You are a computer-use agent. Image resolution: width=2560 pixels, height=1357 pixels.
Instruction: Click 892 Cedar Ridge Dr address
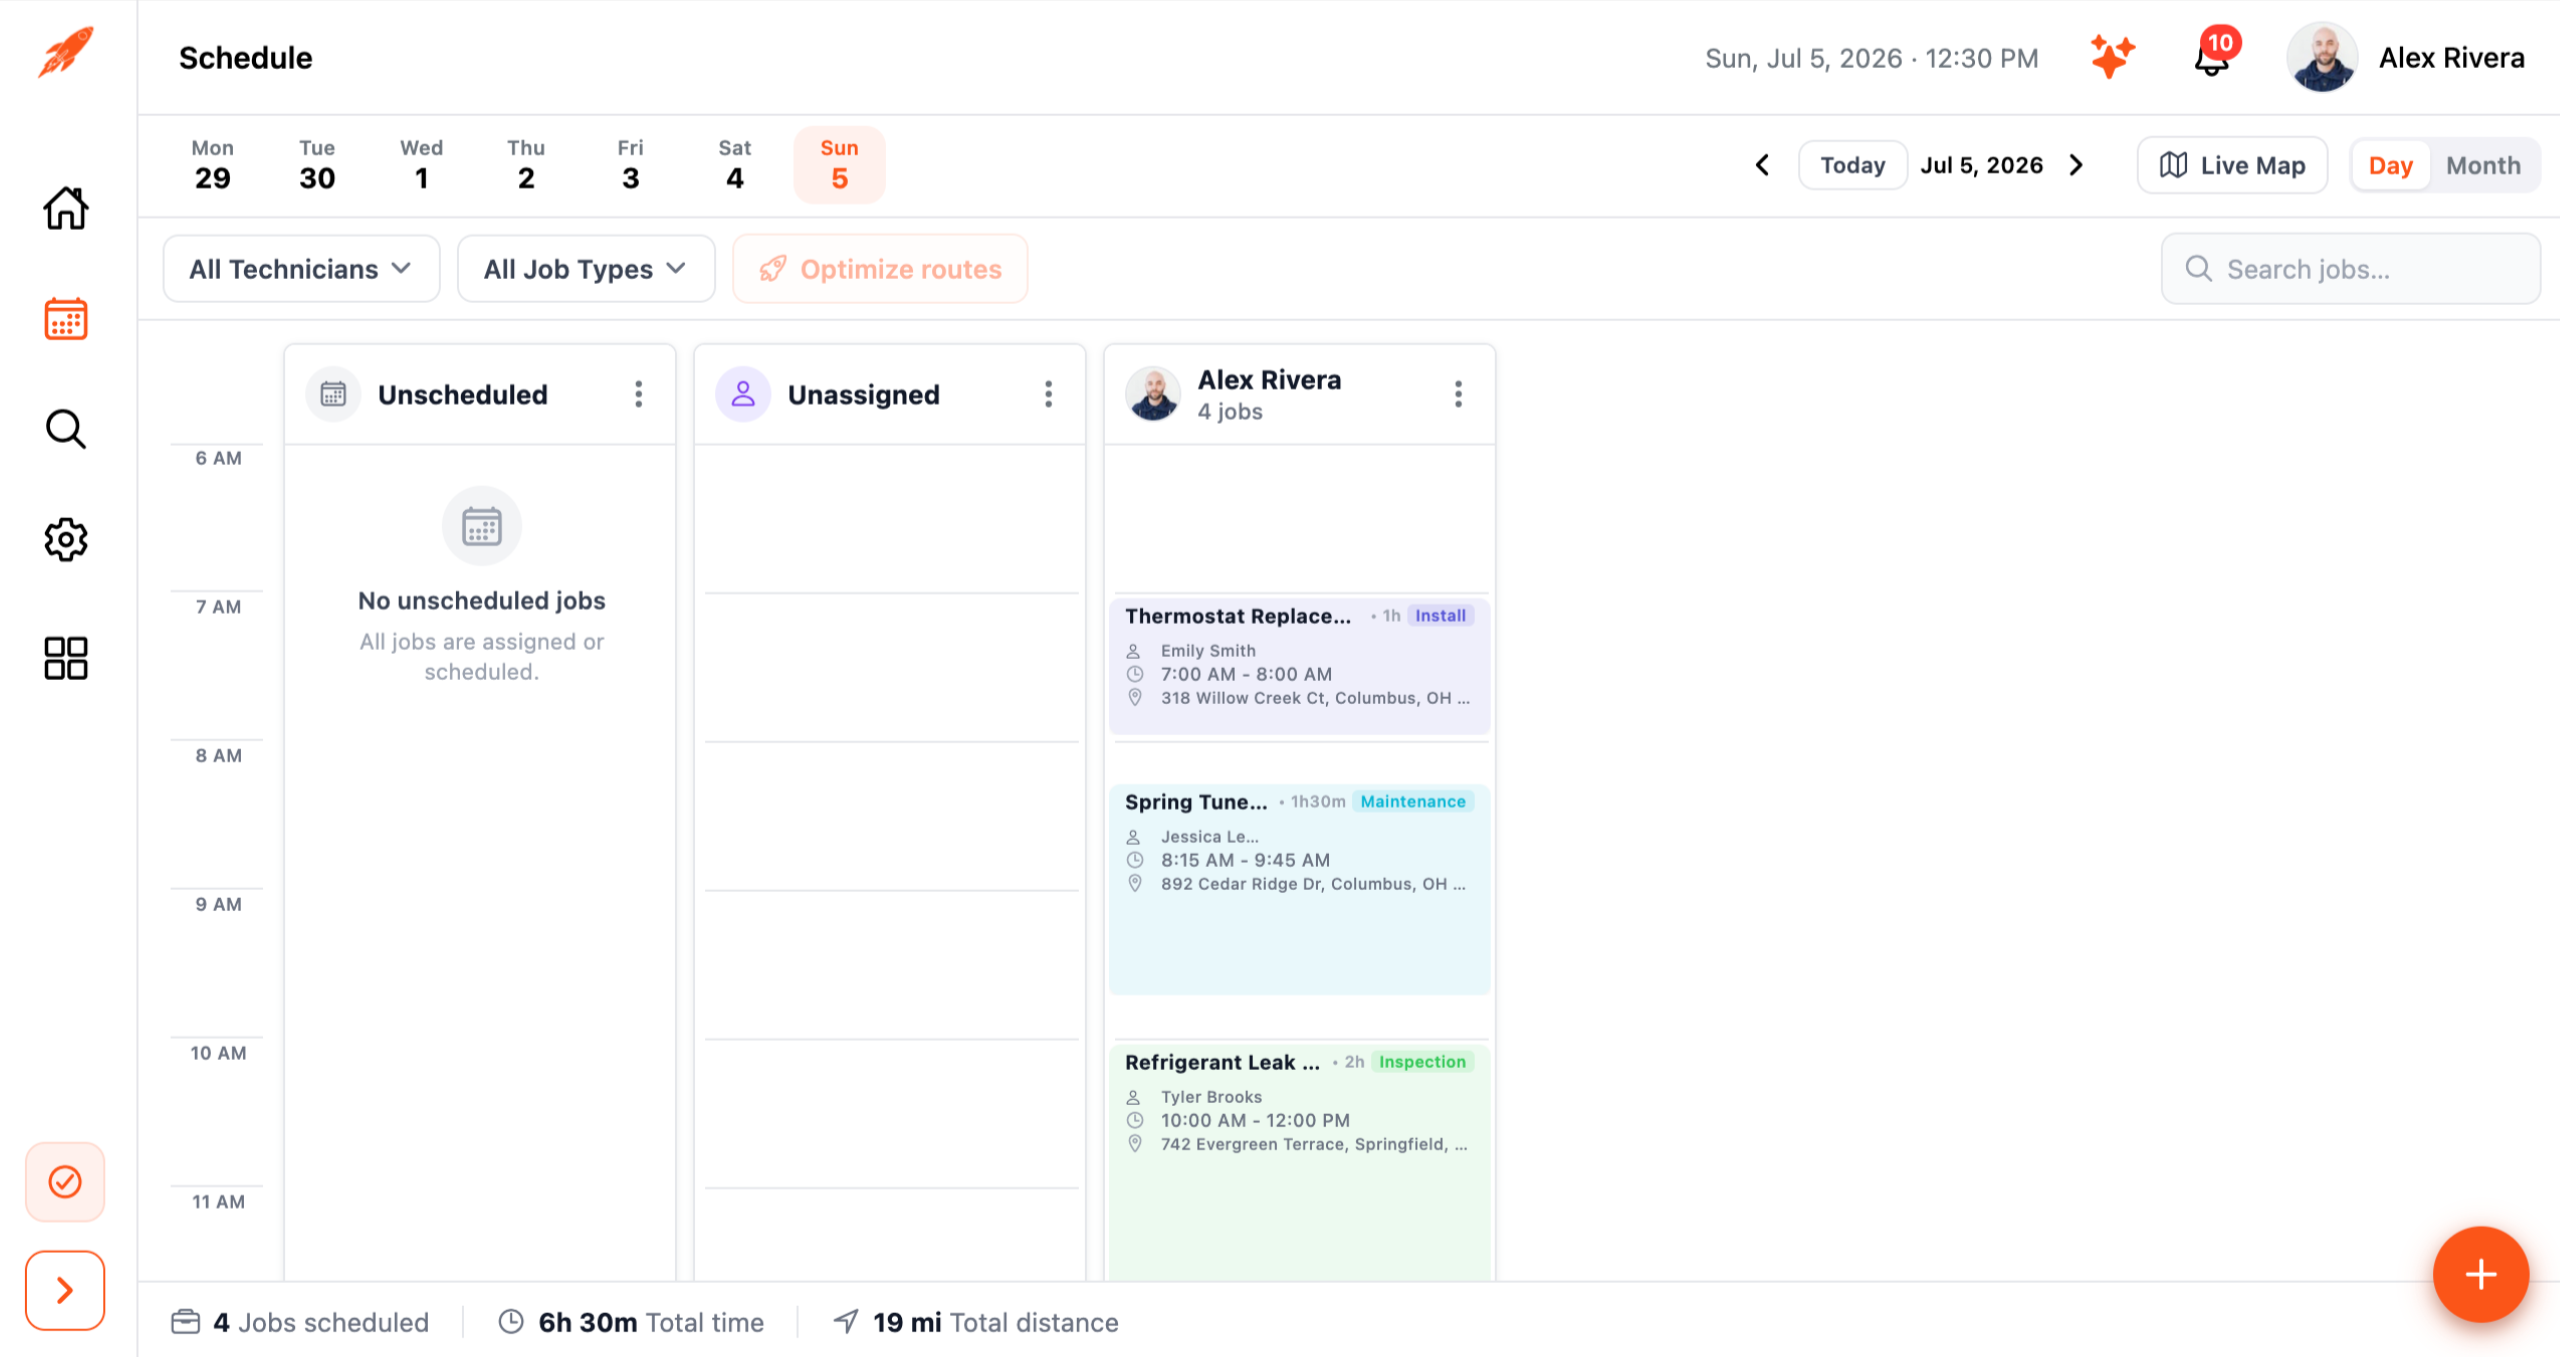(1313, 884)
